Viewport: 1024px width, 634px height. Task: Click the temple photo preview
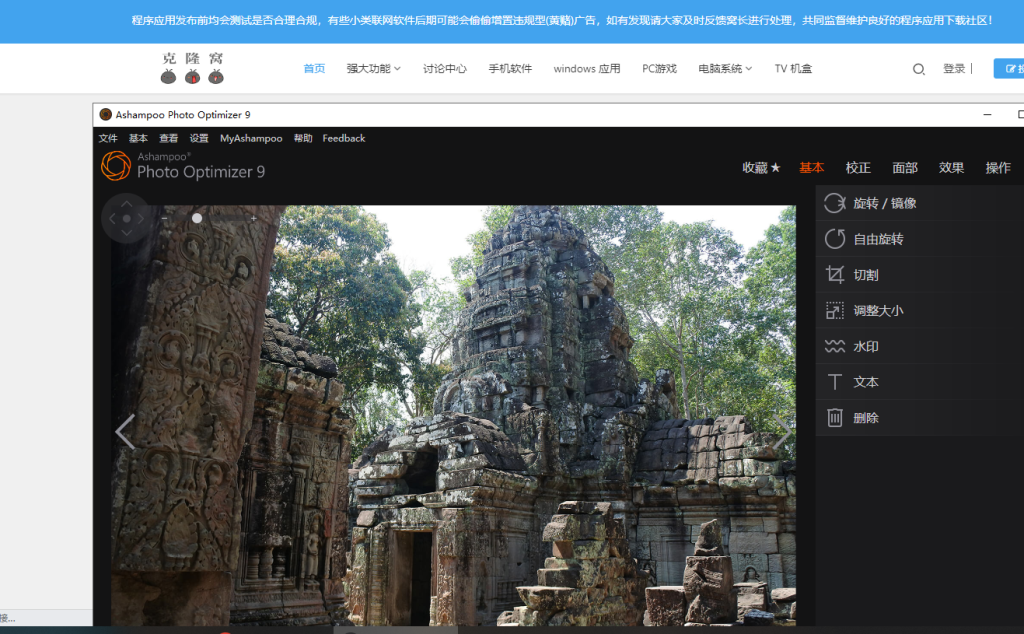tap(453, 415)
